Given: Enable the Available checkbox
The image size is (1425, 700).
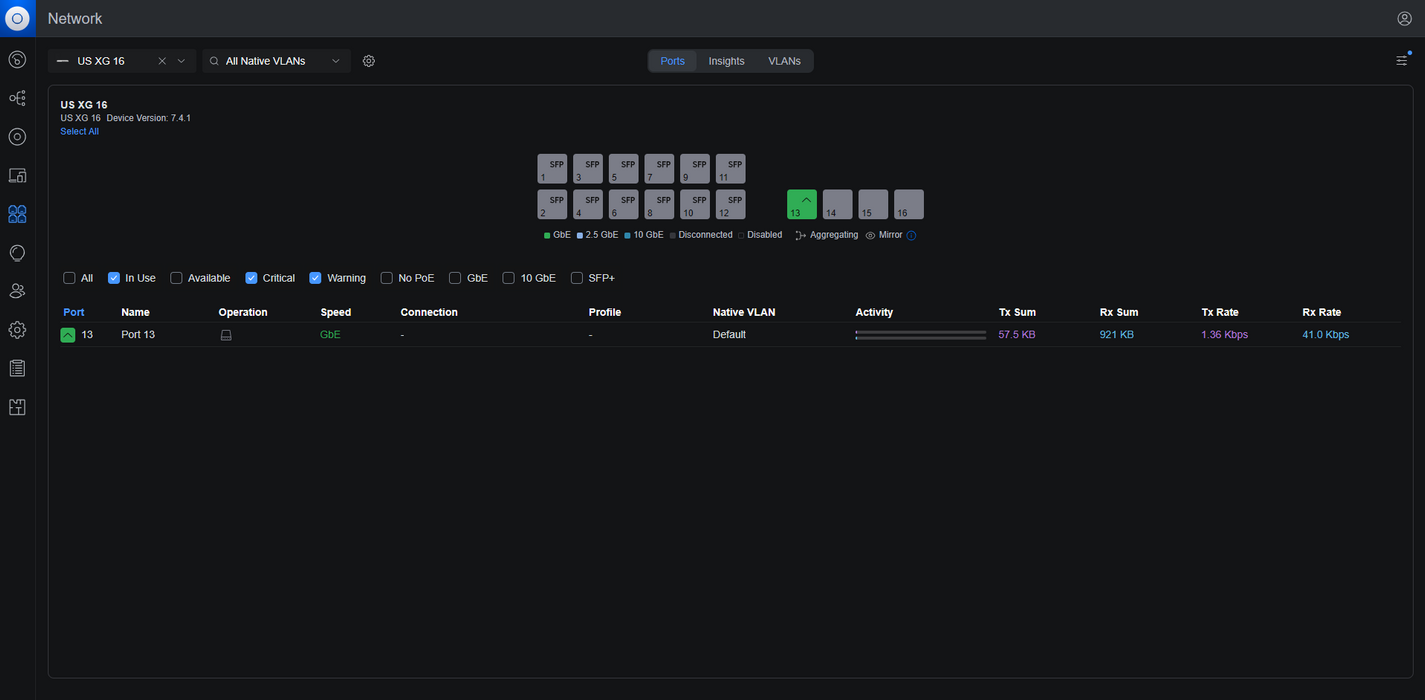Looking at the screenshot, I should tap(176, 278).
